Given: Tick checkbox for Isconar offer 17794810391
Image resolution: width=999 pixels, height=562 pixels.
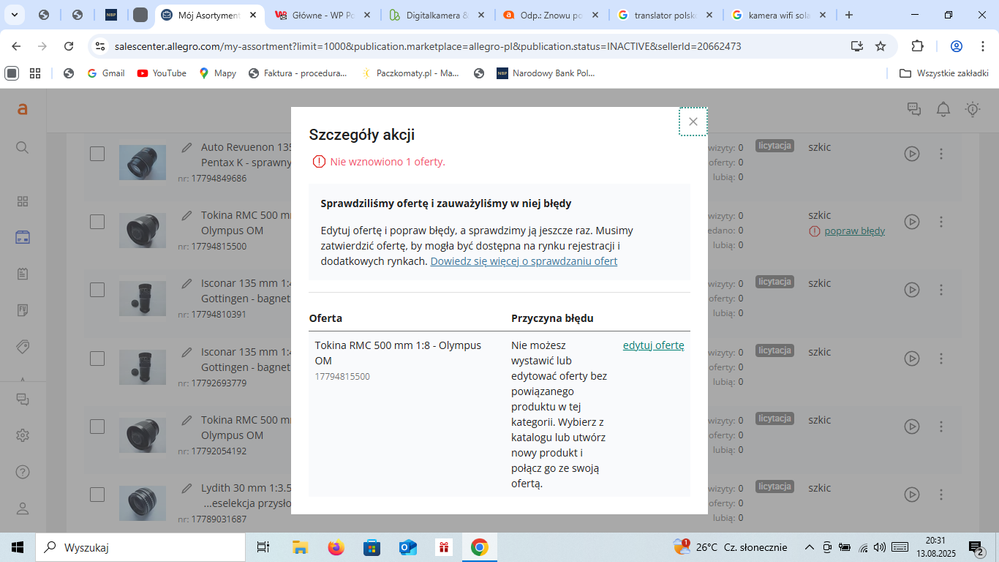Looking at the screenshot, I should pos(97,290).
